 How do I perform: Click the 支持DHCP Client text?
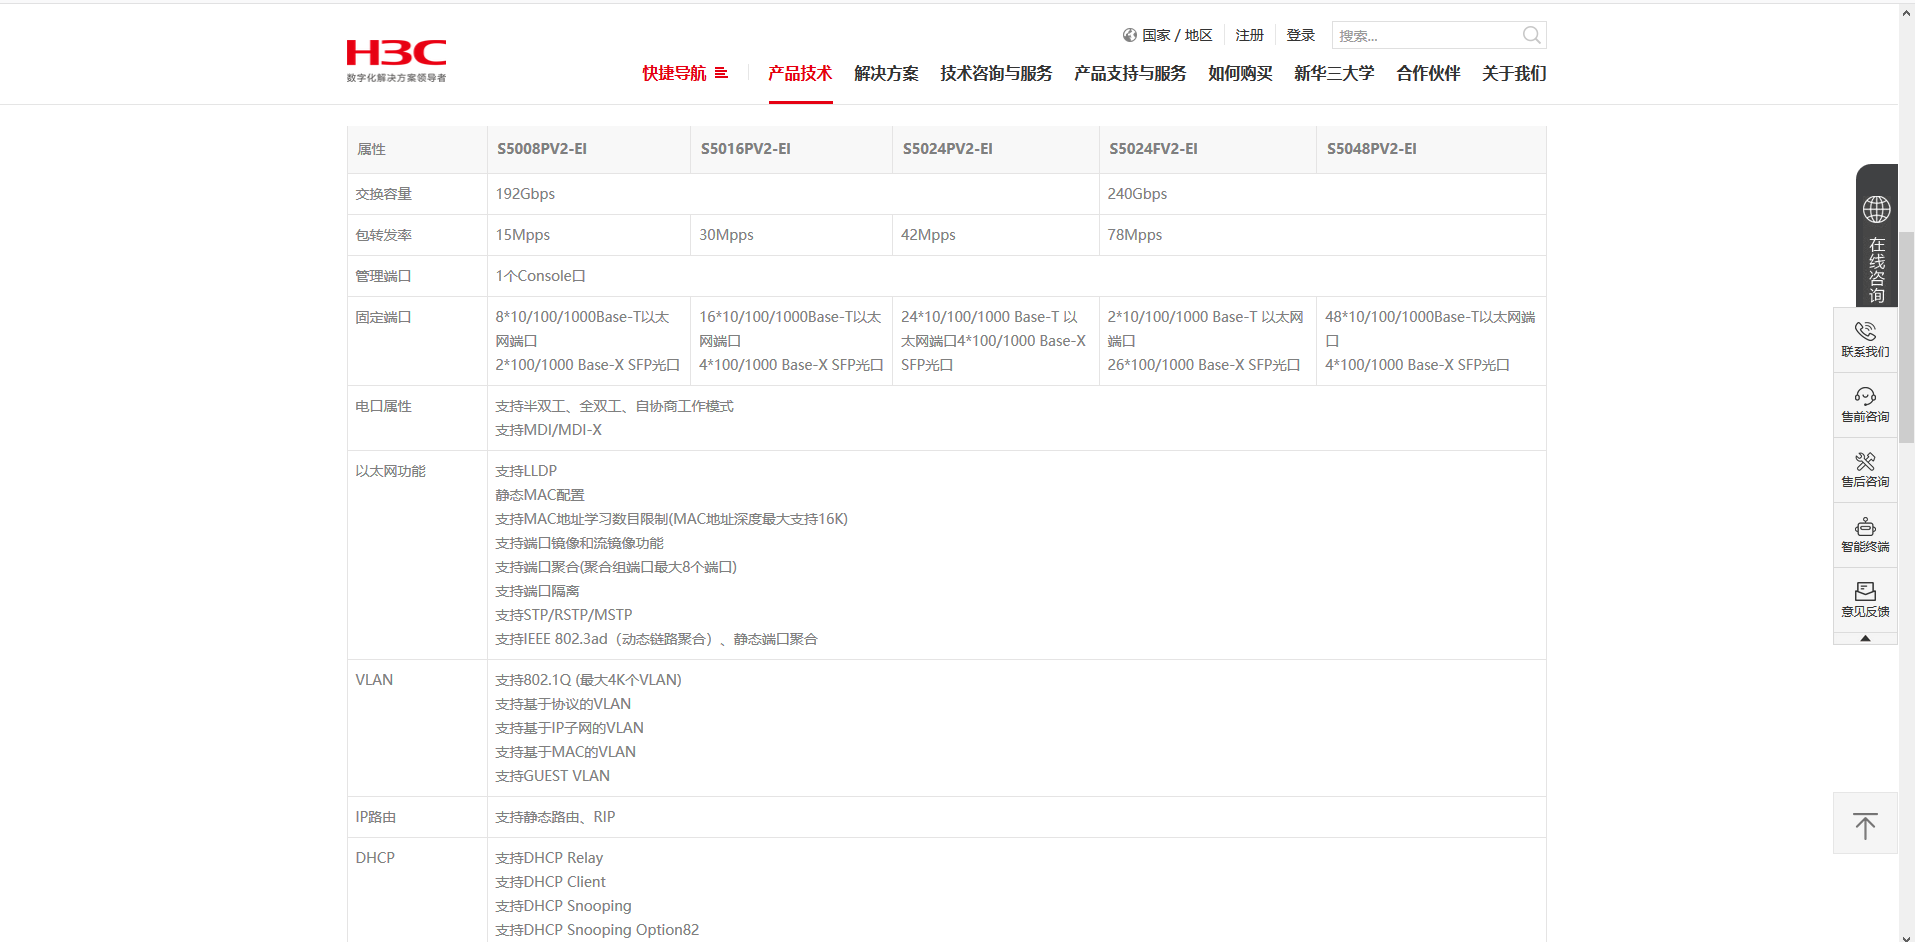click(x=550, y=882)
